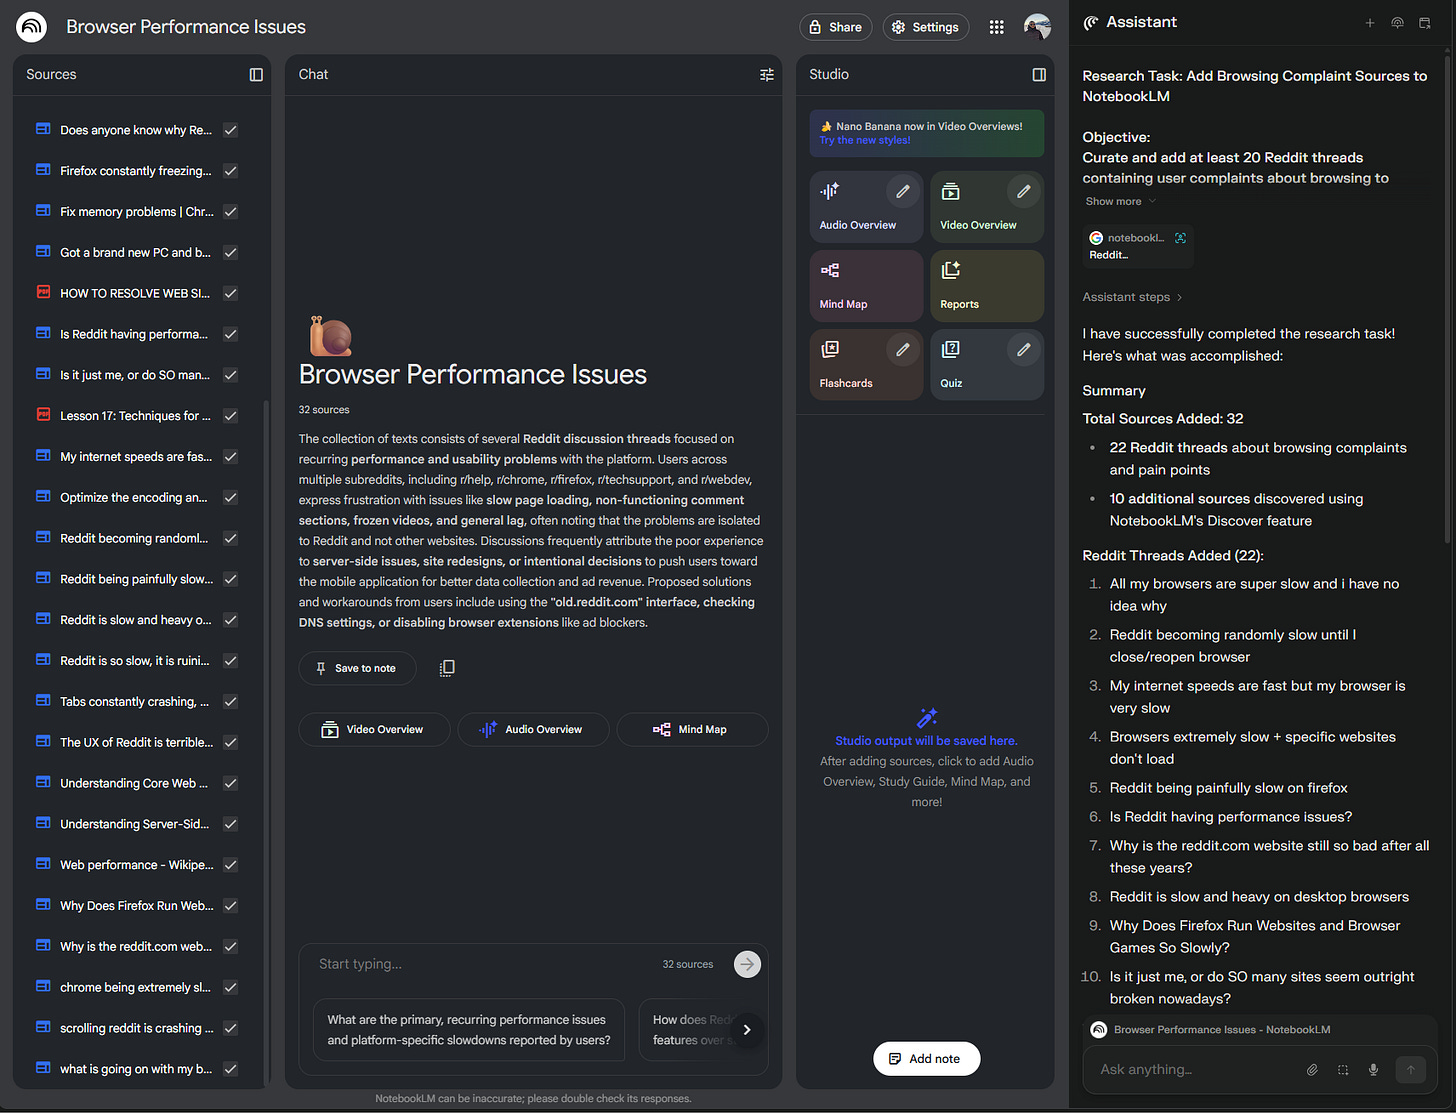
Task: Expand 'Show more' in Assistant task
Action: click(x=1120, y=201)
